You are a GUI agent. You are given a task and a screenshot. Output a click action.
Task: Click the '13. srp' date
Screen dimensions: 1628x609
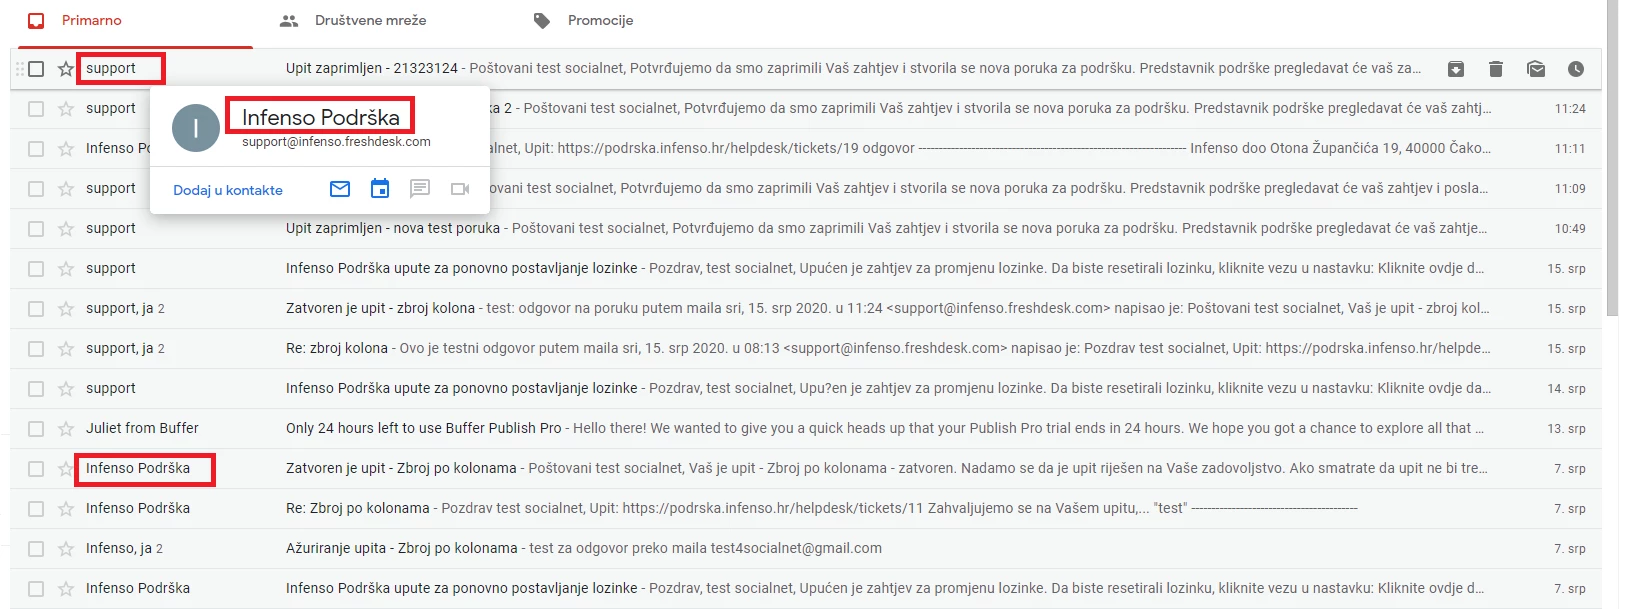coord(1566,429)
